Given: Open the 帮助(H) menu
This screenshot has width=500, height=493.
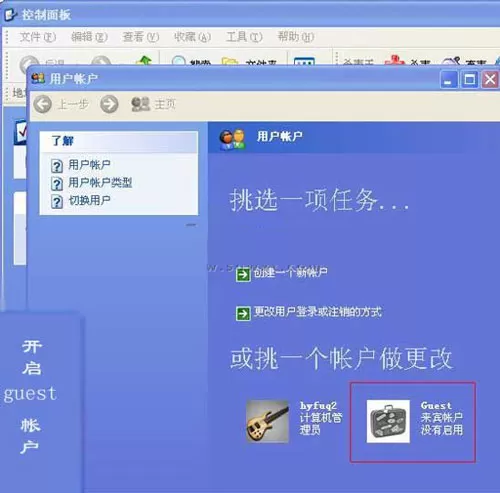Looking at the screenshot, I should pyautogui.click(x=296, y=37).
